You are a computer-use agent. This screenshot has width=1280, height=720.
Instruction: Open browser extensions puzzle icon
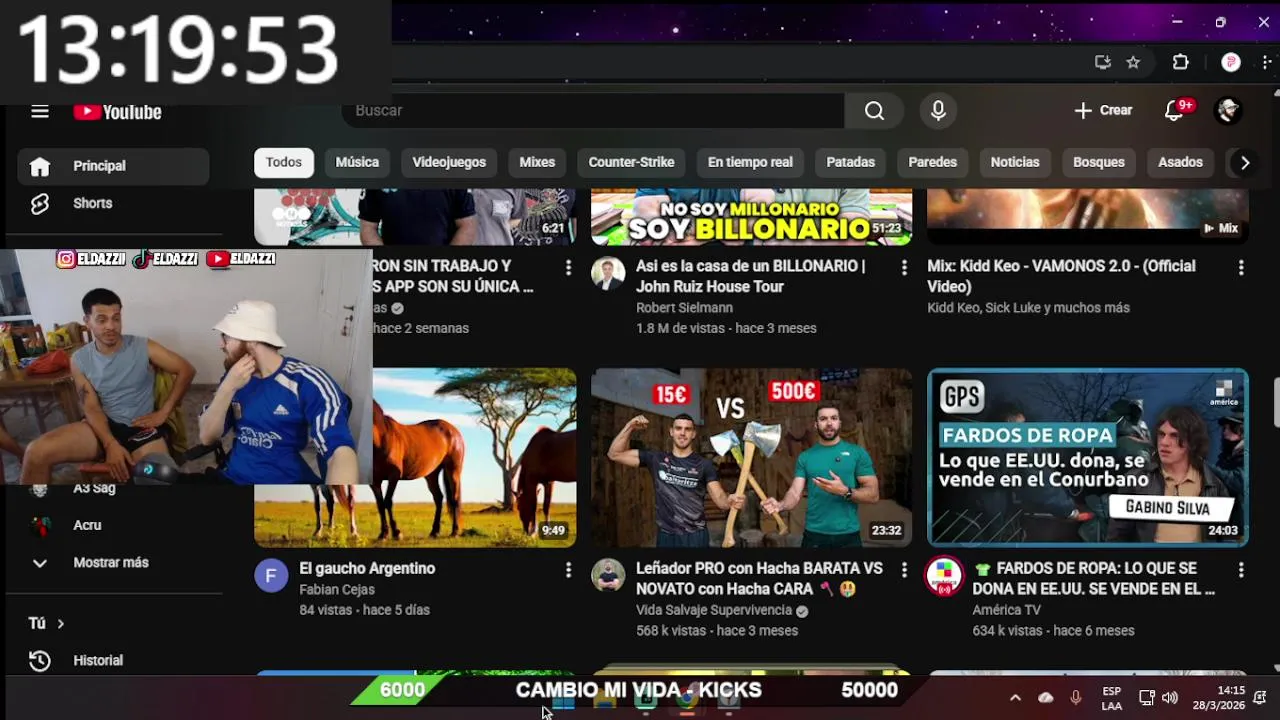1181,62
